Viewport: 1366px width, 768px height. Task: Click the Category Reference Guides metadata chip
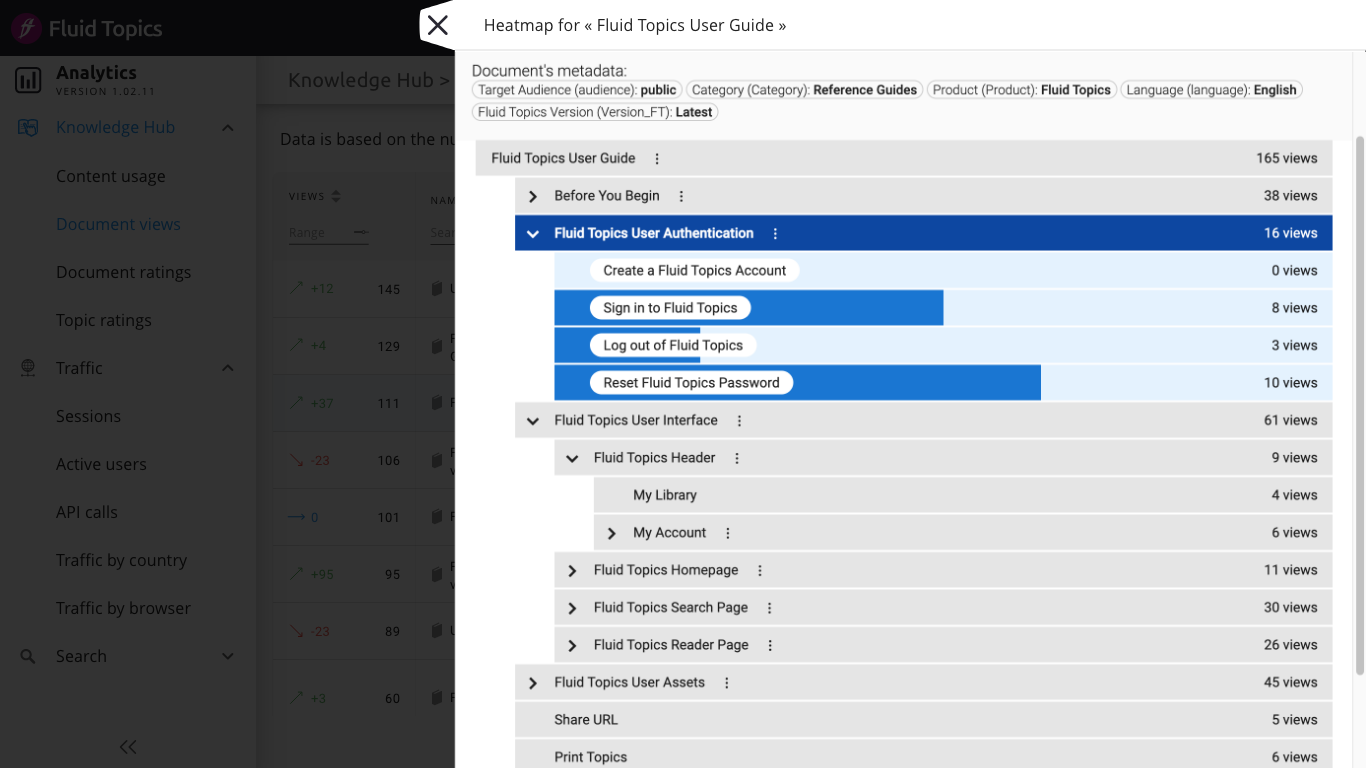coord(804,90)
